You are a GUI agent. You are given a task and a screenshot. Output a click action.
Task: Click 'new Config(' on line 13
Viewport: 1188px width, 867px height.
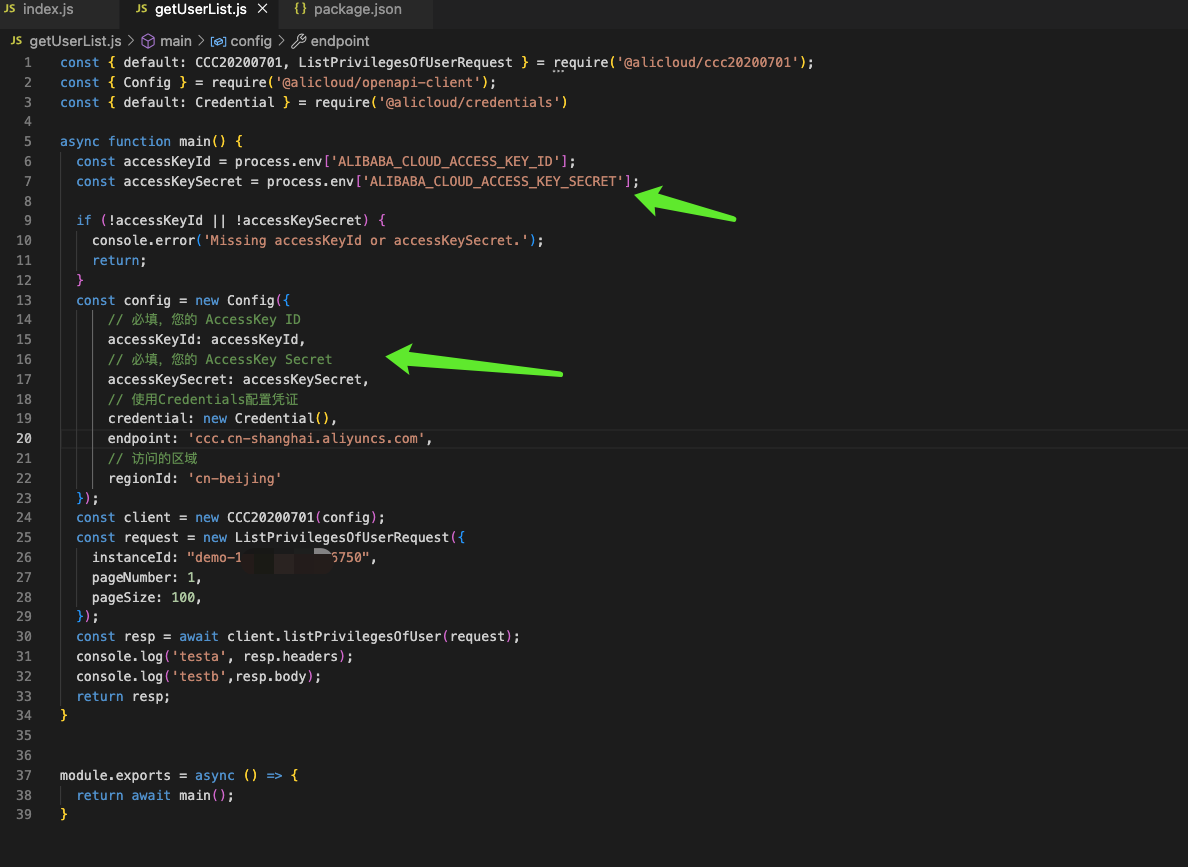pyautogui.click(x=239, y=300)
